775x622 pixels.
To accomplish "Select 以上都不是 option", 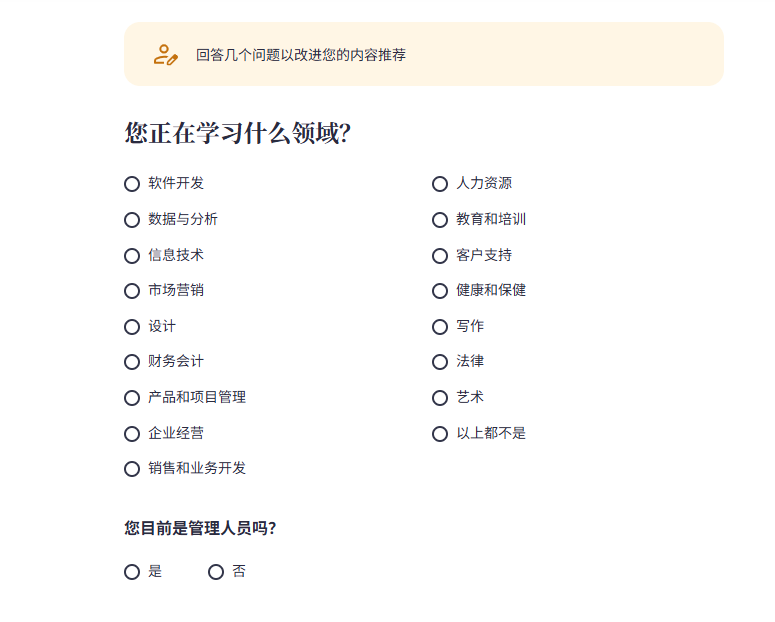I will click(x=440, y=434).
